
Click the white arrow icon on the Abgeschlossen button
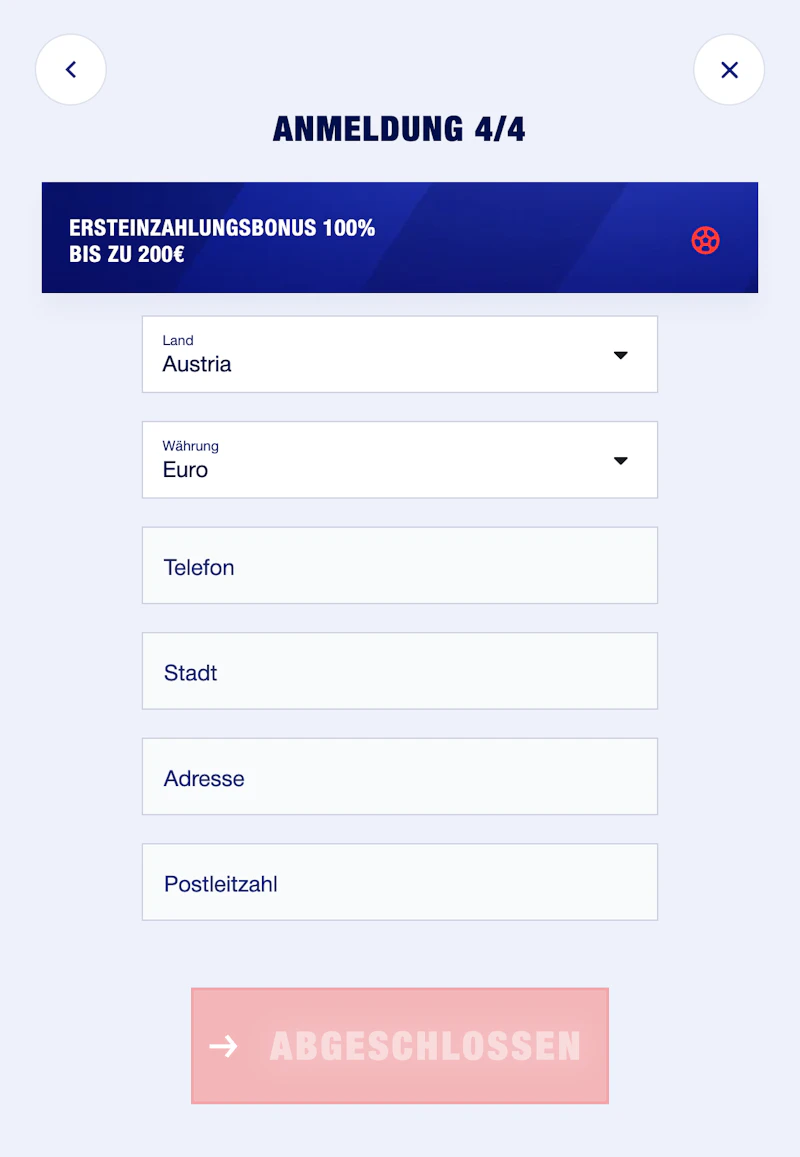point(224,1046)
